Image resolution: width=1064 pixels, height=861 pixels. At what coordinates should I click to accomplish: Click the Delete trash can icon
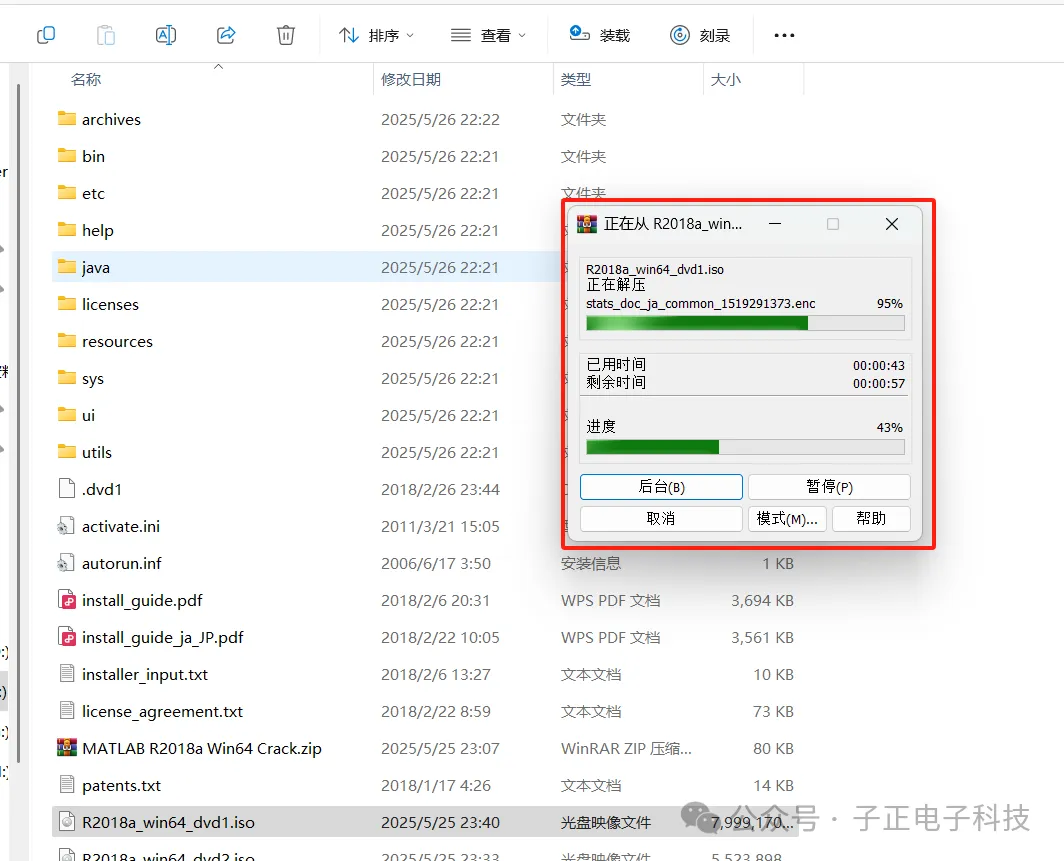pos(286,35)
